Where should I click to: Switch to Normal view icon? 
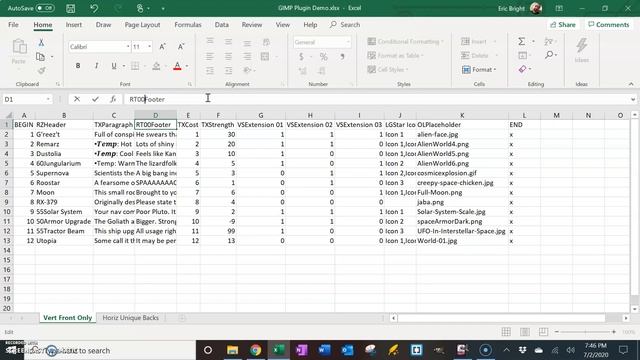pos(506,332)
